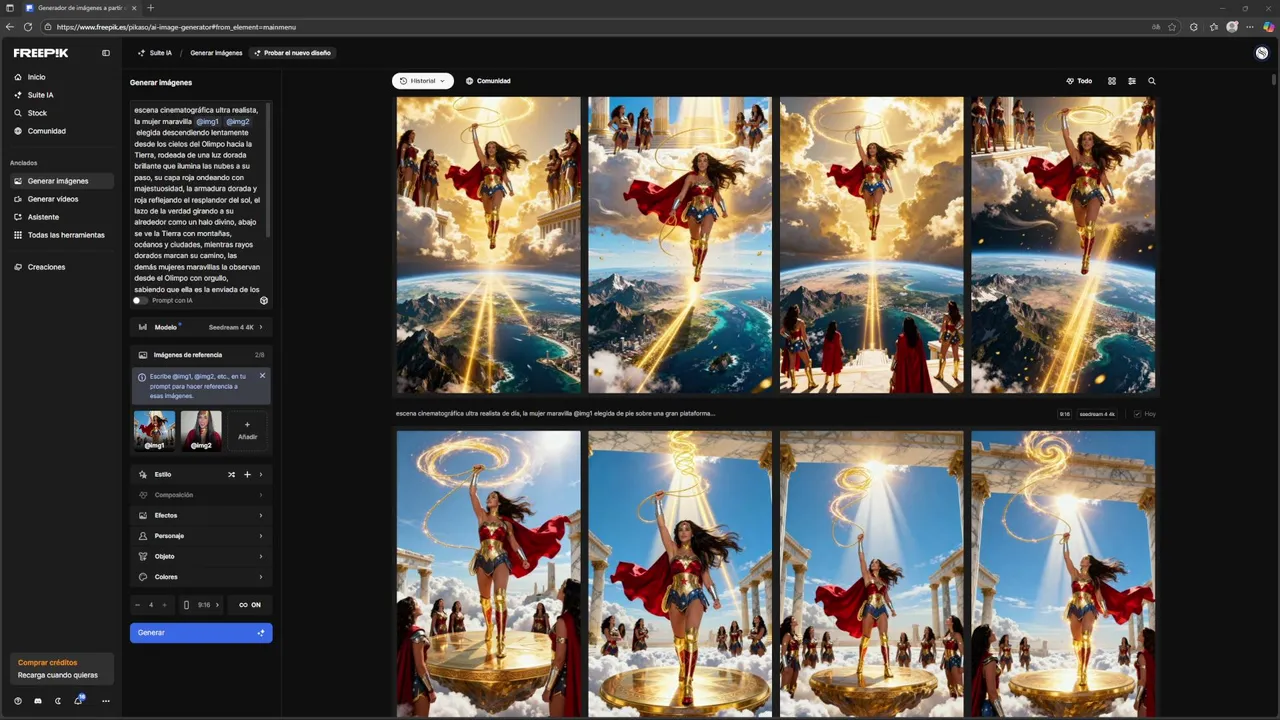This screenshot has height=720, width=1280.
Task: Open notifications bell icon
Action: [x=78, y=701]
